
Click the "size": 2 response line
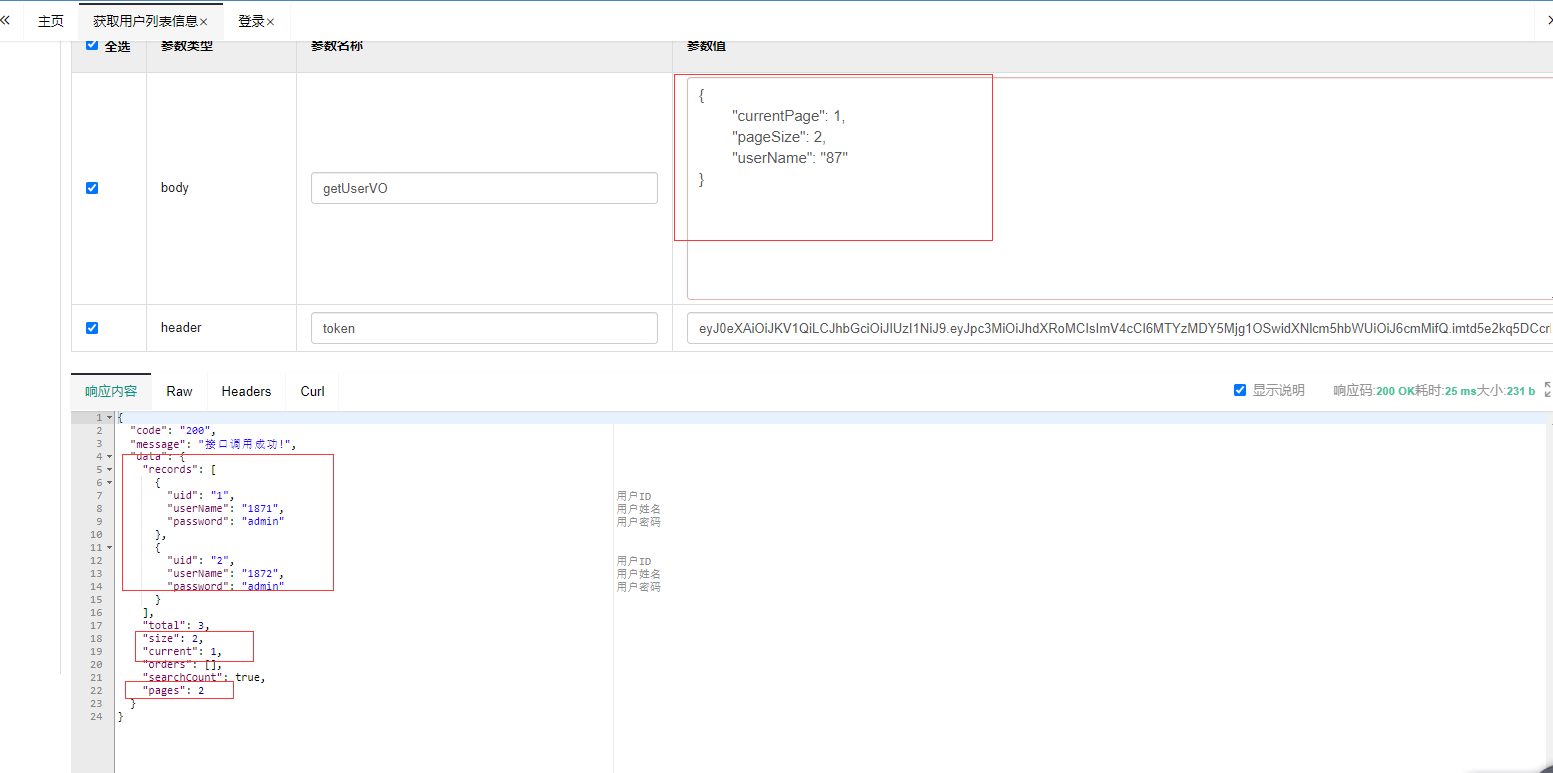[173, 638]
